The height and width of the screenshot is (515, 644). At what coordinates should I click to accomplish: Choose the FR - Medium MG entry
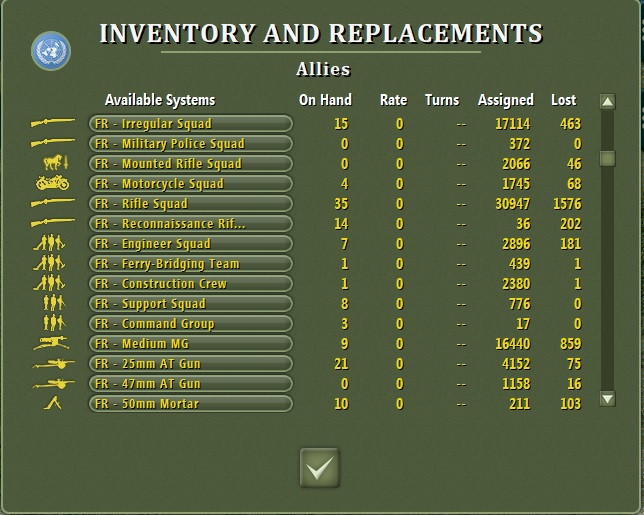tap(191, 343)
